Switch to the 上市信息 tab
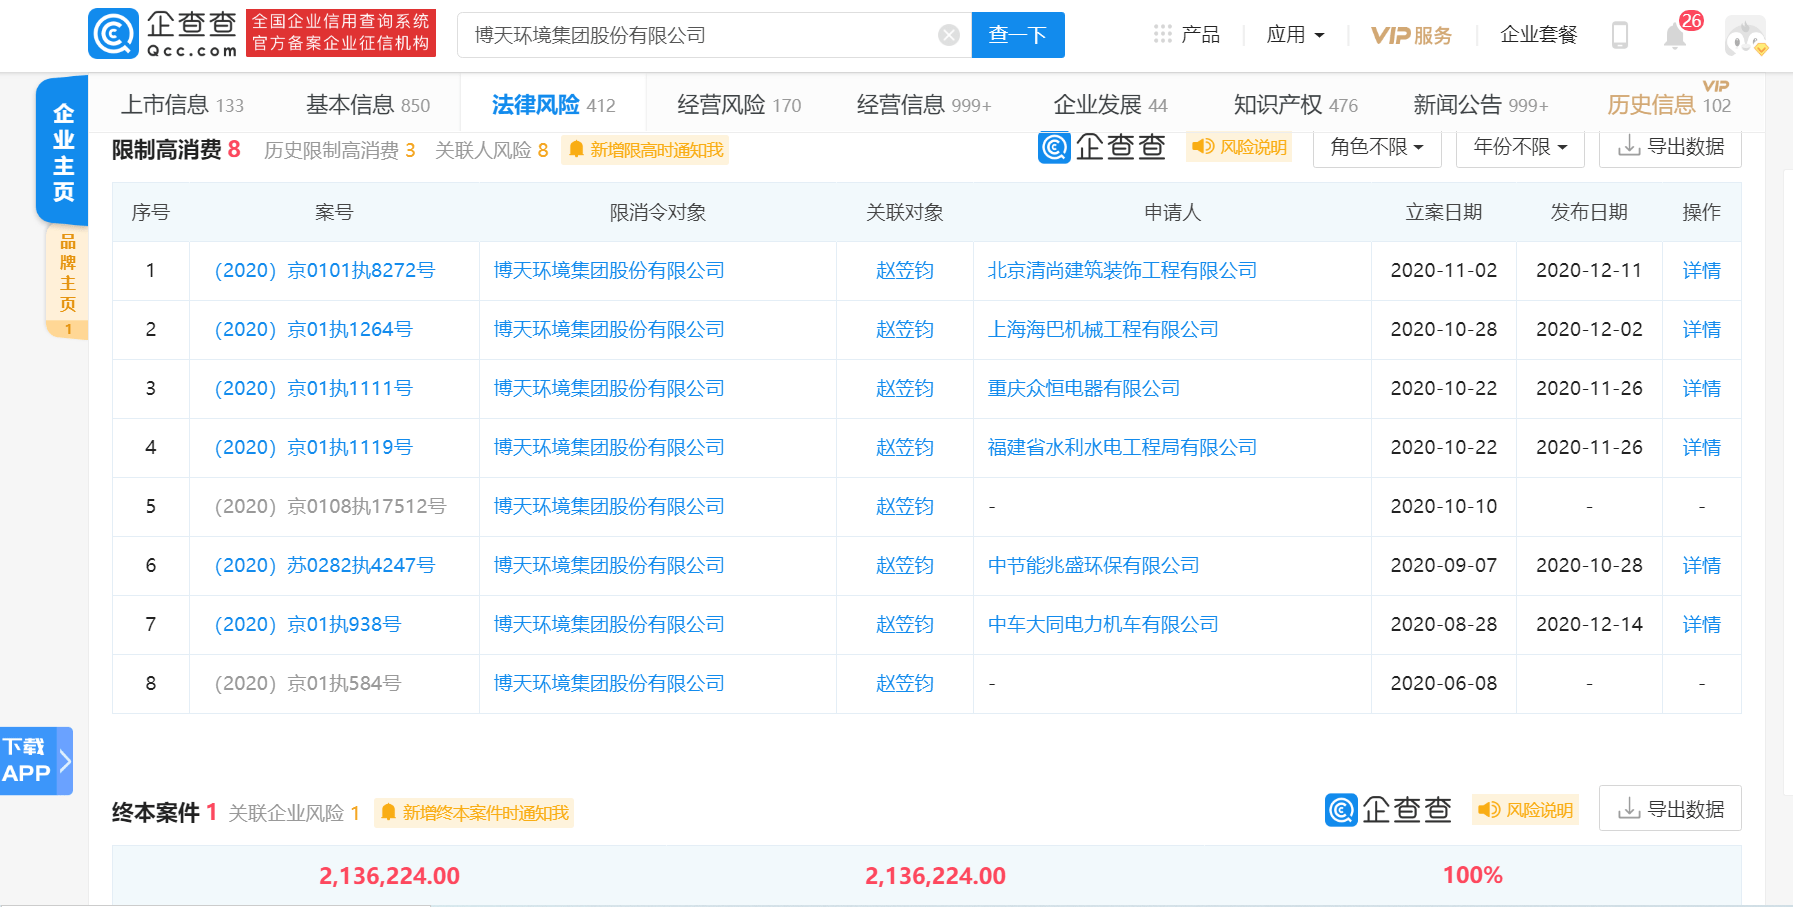This screenshot has height=907, width=1793. click(182, 105)
